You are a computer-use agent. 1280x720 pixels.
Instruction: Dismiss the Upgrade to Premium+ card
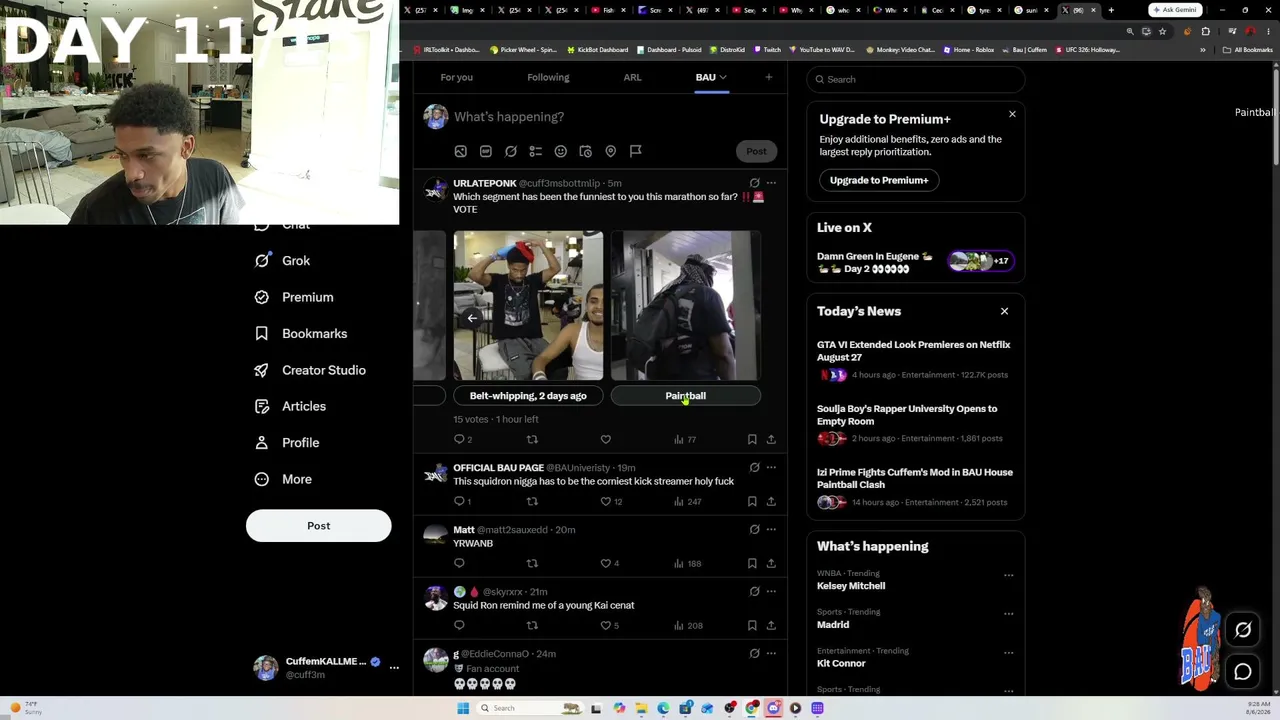pyautogui.click(x=1012, y=114)
